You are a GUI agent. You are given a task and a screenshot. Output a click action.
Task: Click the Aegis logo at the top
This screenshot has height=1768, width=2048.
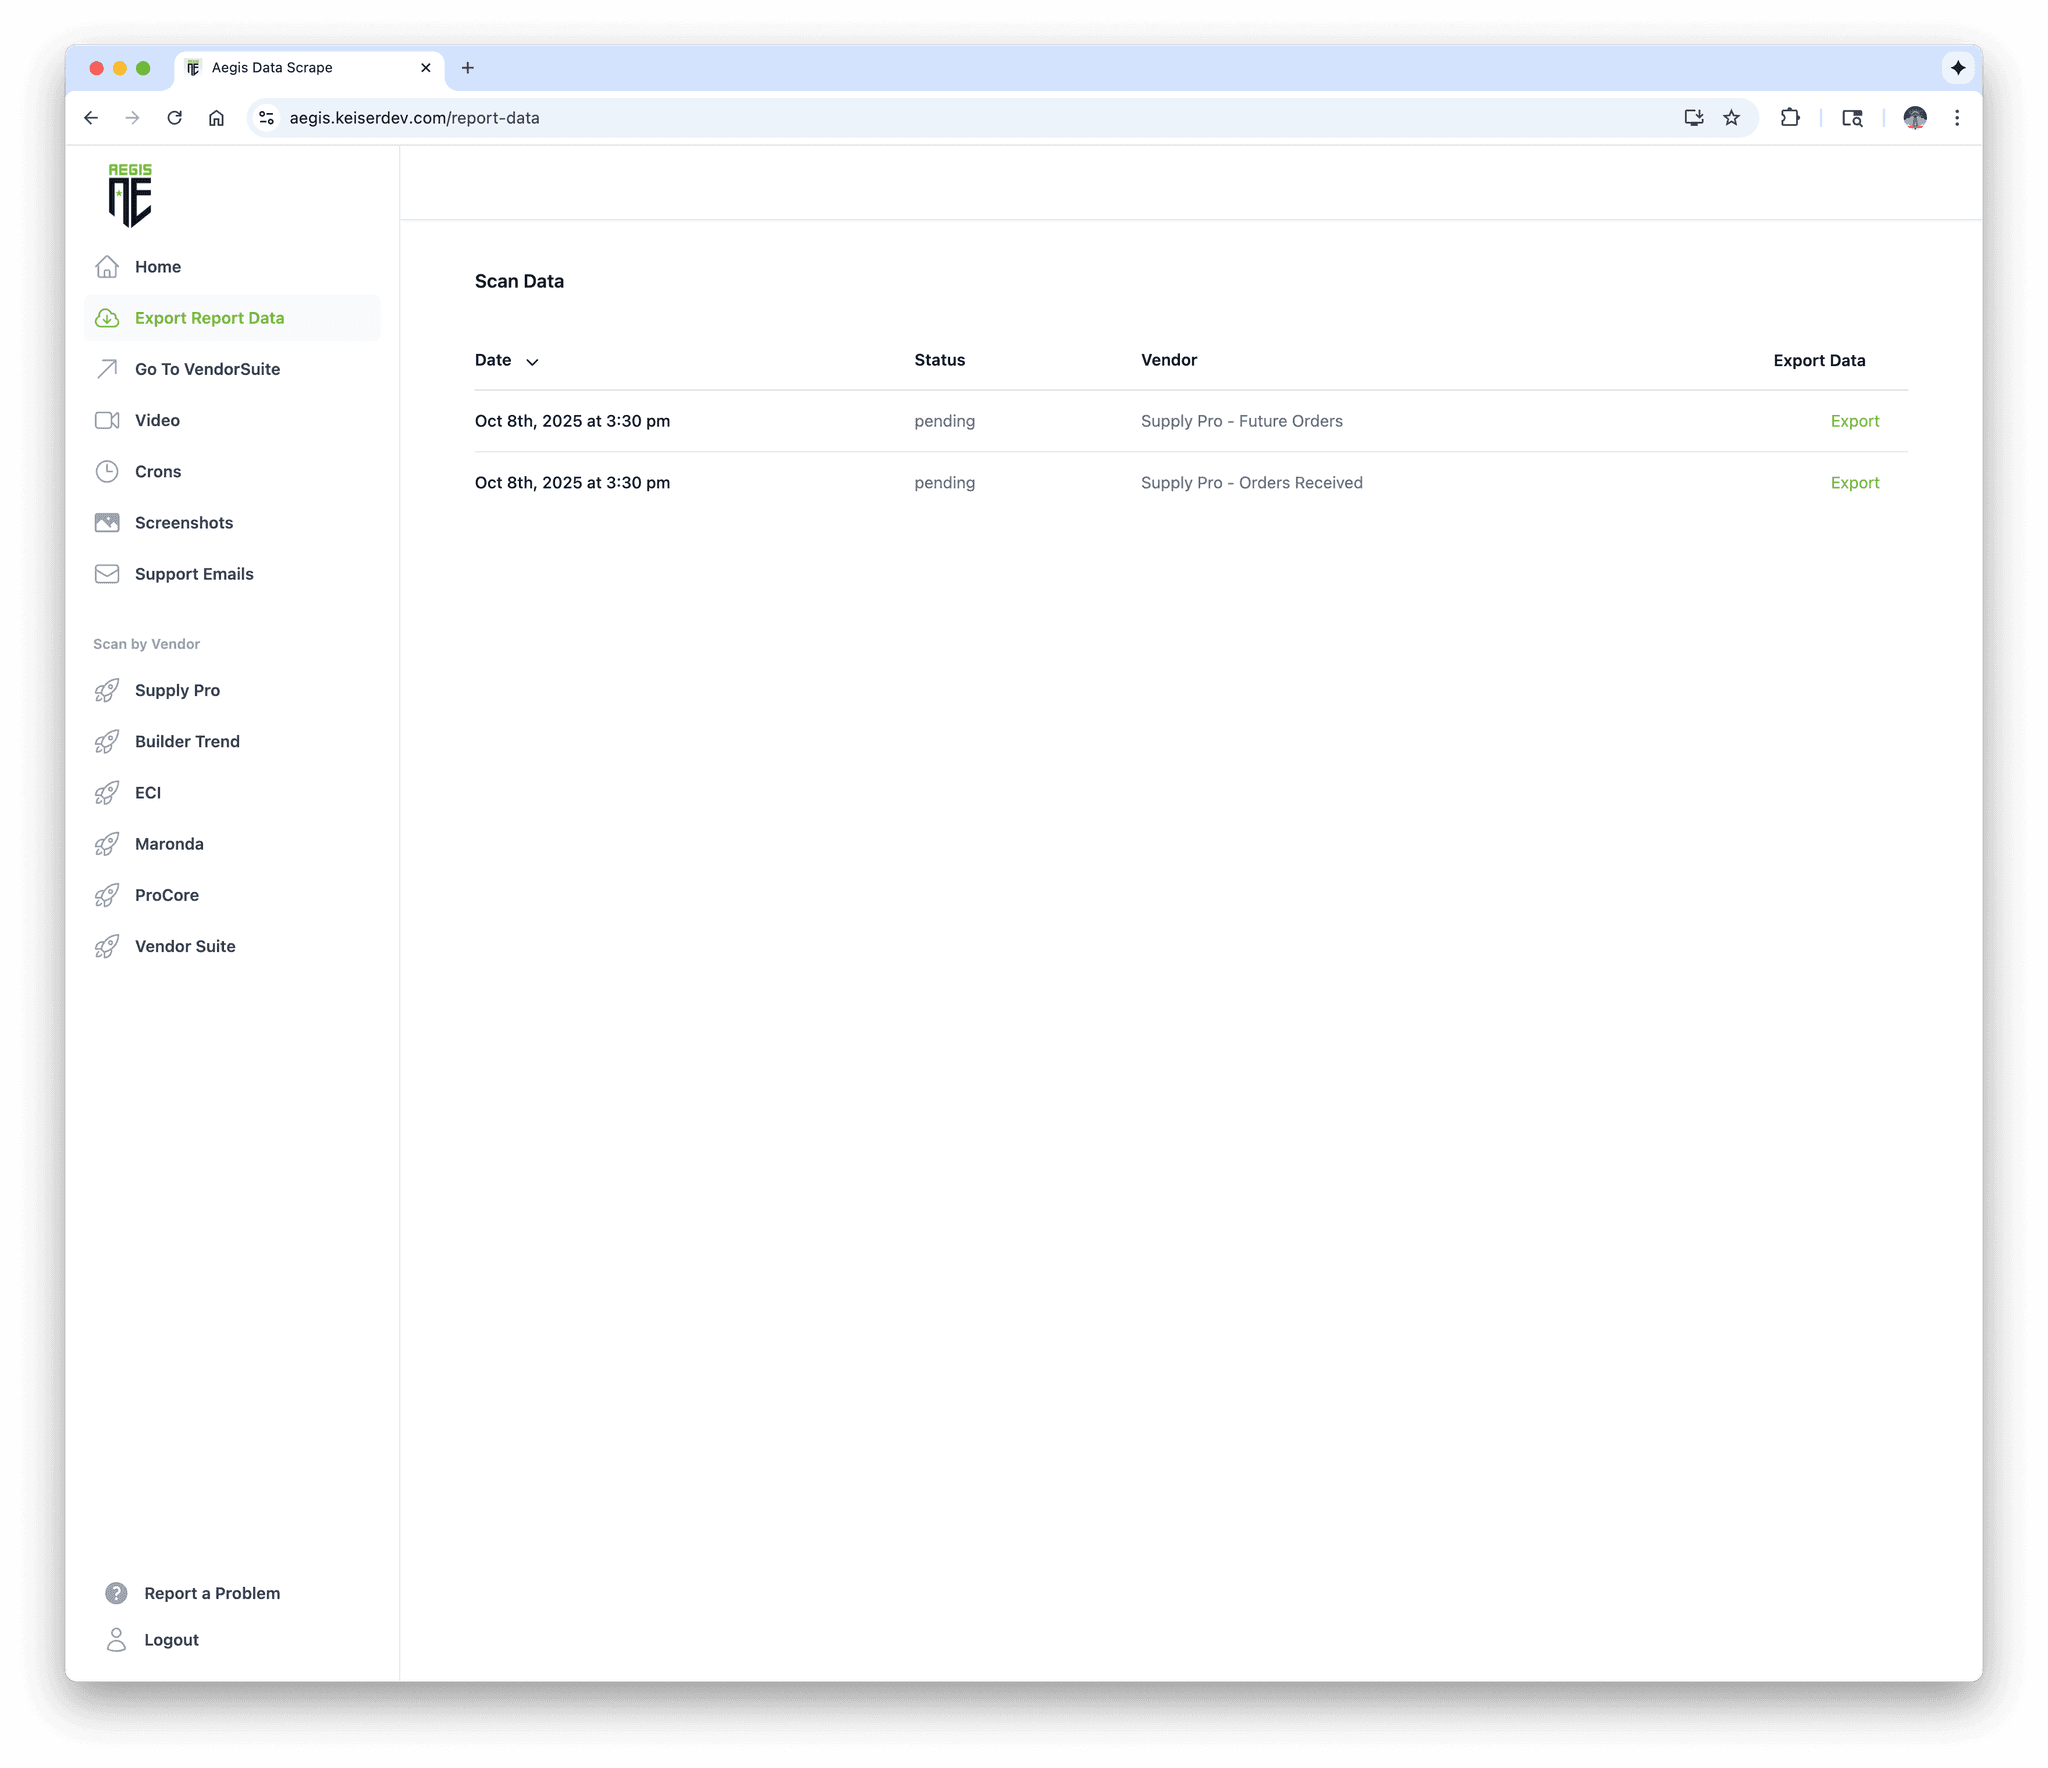tap(128, 196)
